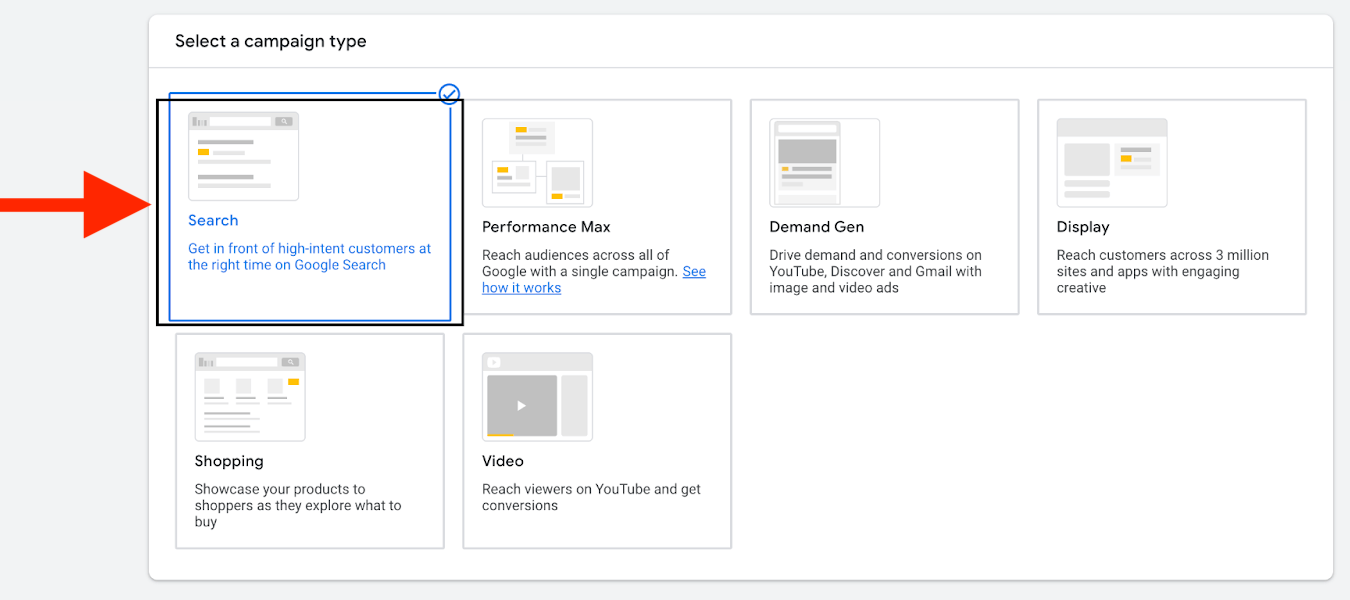The height and width of the screenshot is (600, 1350).
Task: Click Display description about 3 million sites
Action: tap(1162, 271)
